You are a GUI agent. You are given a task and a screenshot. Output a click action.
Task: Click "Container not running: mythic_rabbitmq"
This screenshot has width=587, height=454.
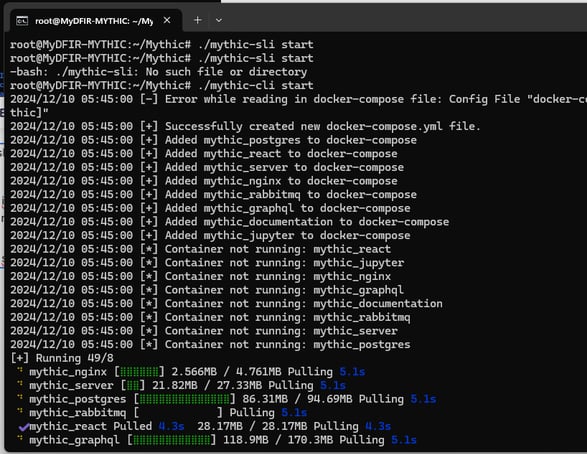288,317
